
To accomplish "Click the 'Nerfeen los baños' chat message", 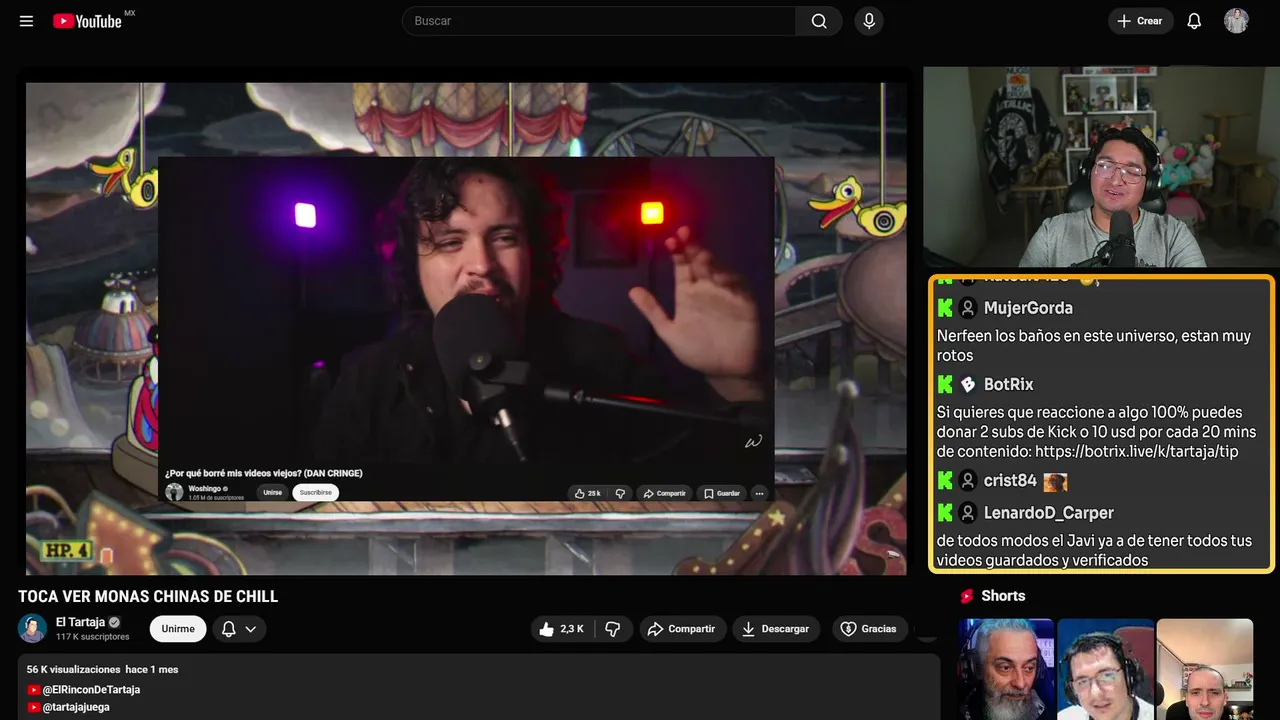I will [x=1094, y=346].
